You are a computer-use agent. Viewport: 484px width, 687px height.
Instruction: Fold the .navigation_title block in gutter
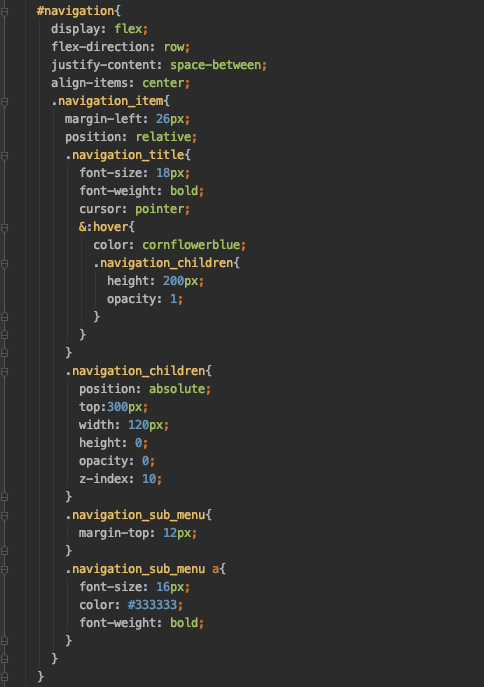[4, 156]
